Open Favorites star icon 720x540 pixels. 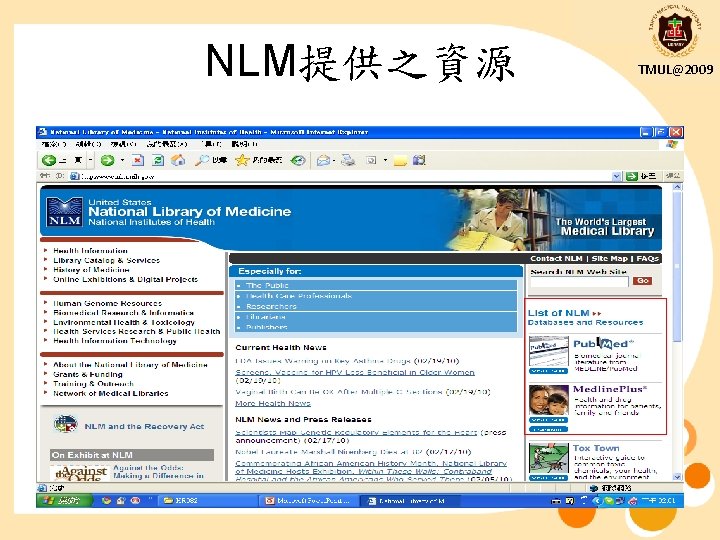click(x=242, y=160)
